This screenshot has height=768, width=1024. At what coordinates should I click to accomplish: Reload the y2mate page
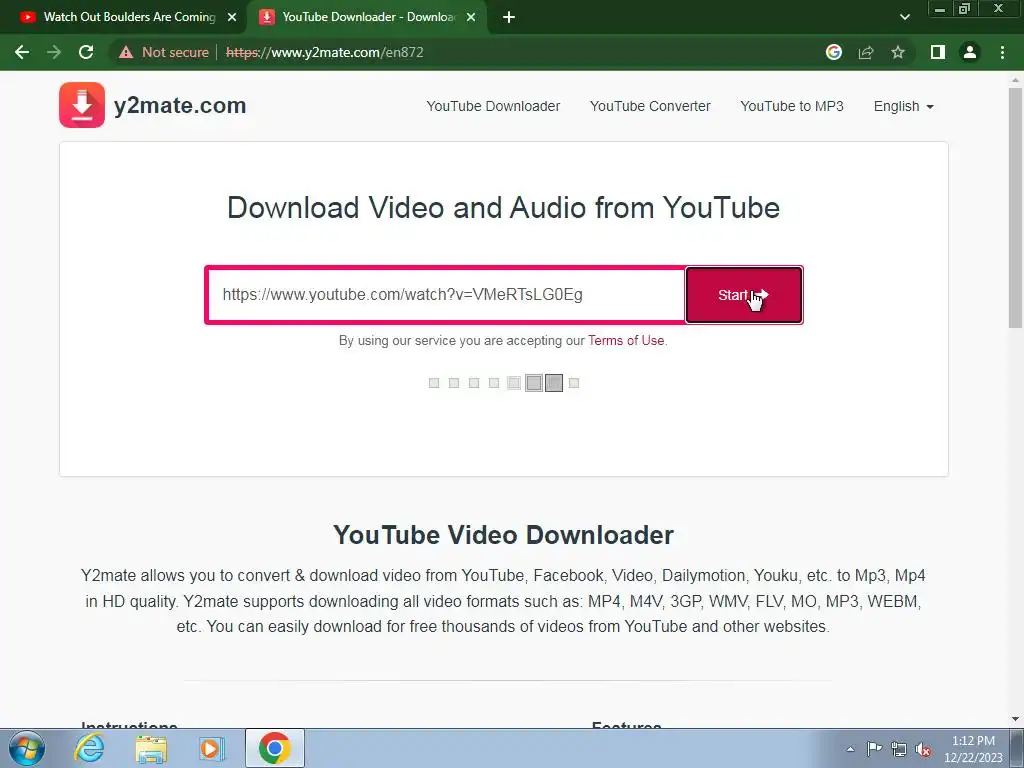click(86, 52)
